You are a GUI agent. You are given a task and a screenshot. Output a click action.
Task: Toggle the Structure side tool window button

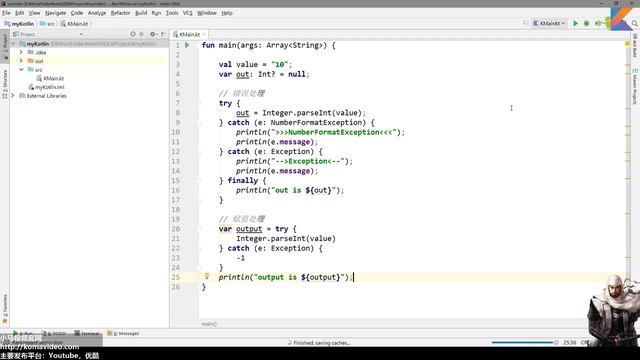click(5, 84)
